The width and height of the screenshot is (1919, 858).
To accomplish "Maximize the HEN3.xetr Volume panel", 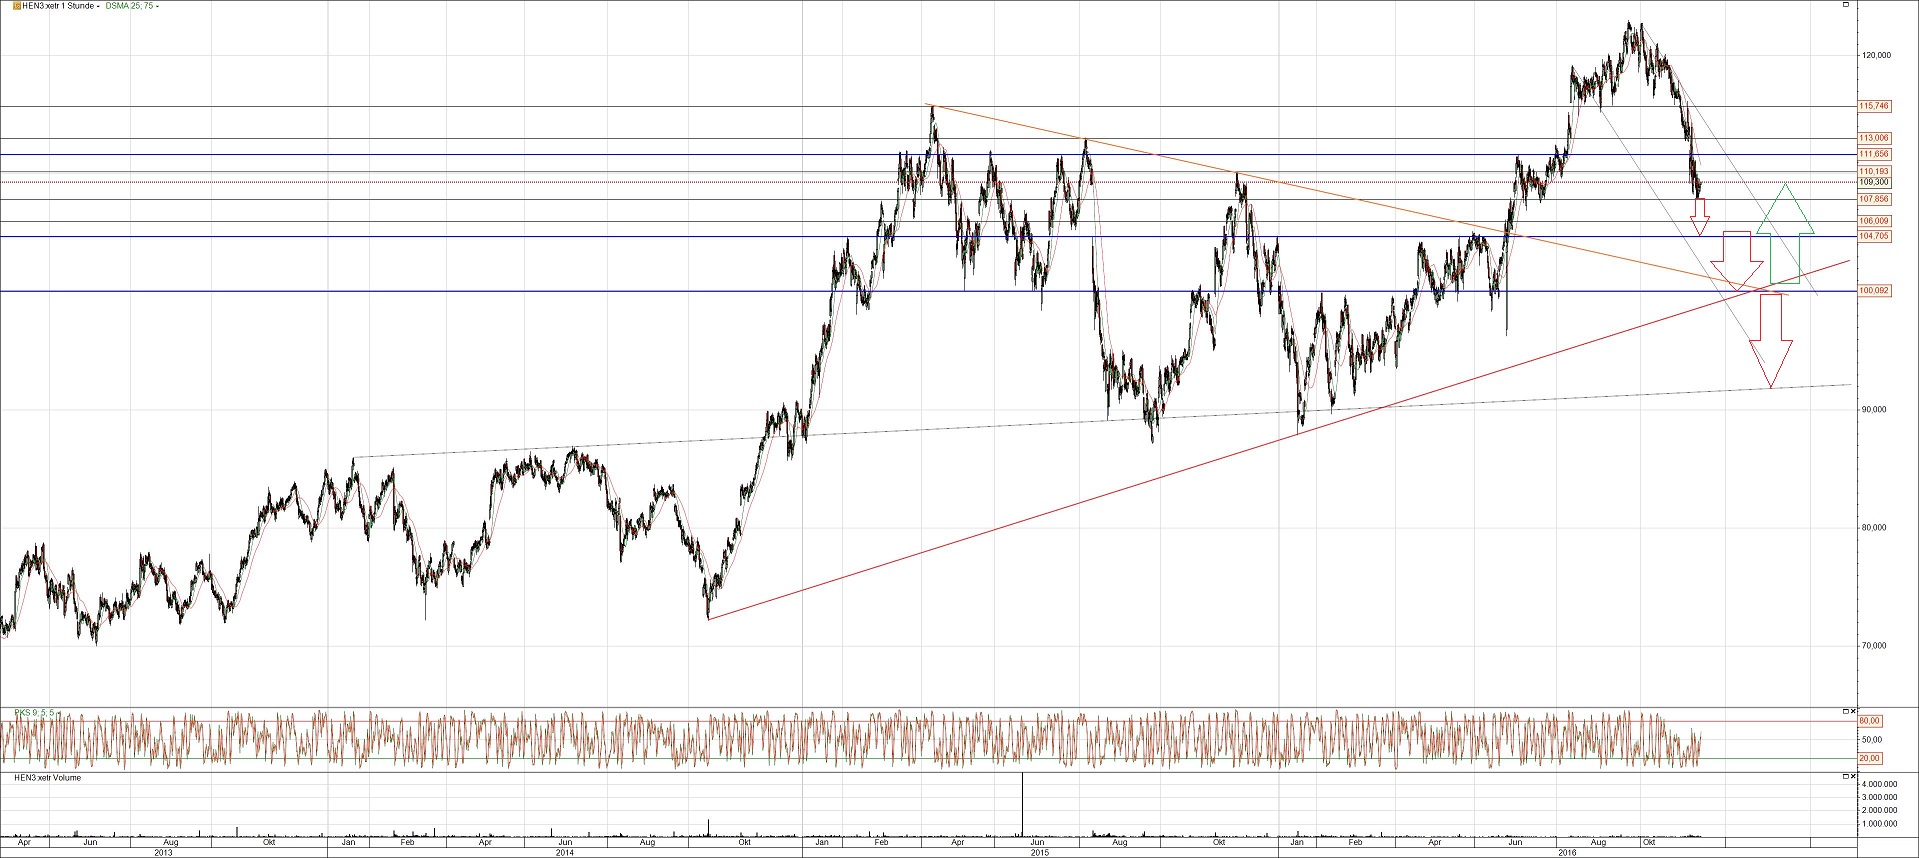I will [x=1845, y=777].
